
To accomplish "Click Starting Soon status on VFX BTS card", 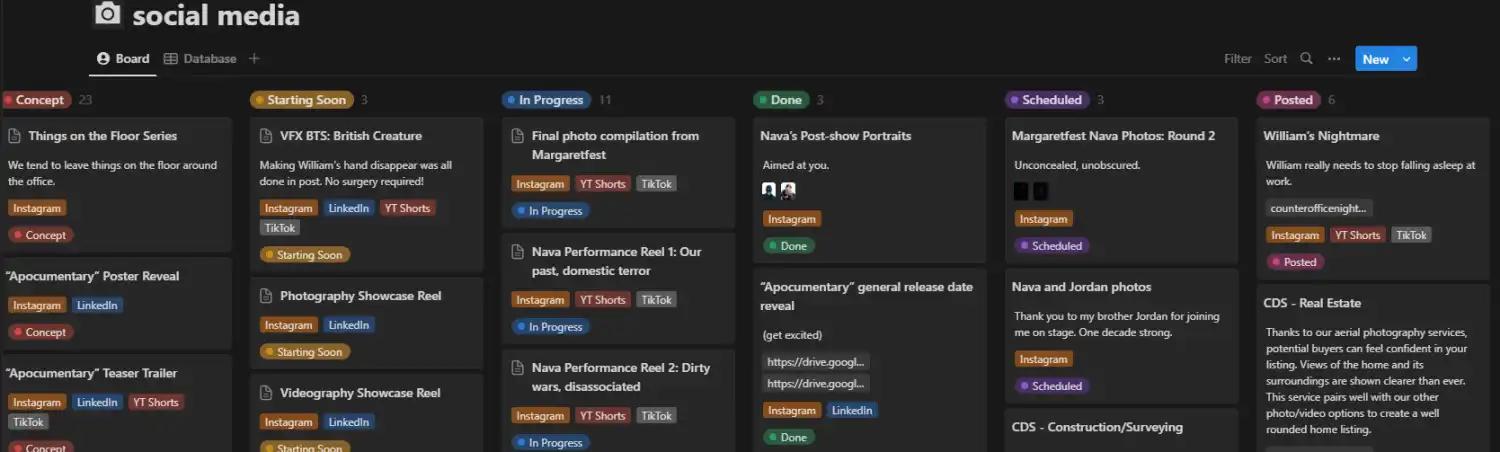I will 305,255.
